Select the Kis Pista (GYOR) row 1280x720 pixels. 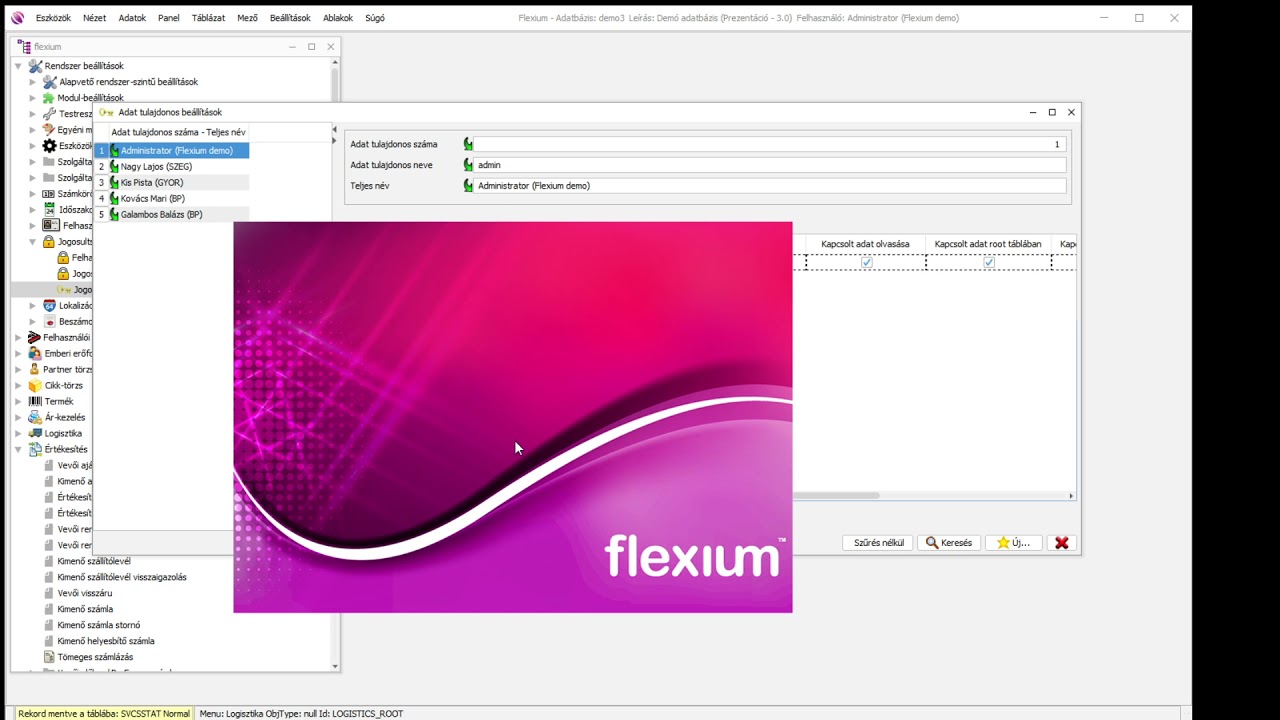(x=171, y=183)
